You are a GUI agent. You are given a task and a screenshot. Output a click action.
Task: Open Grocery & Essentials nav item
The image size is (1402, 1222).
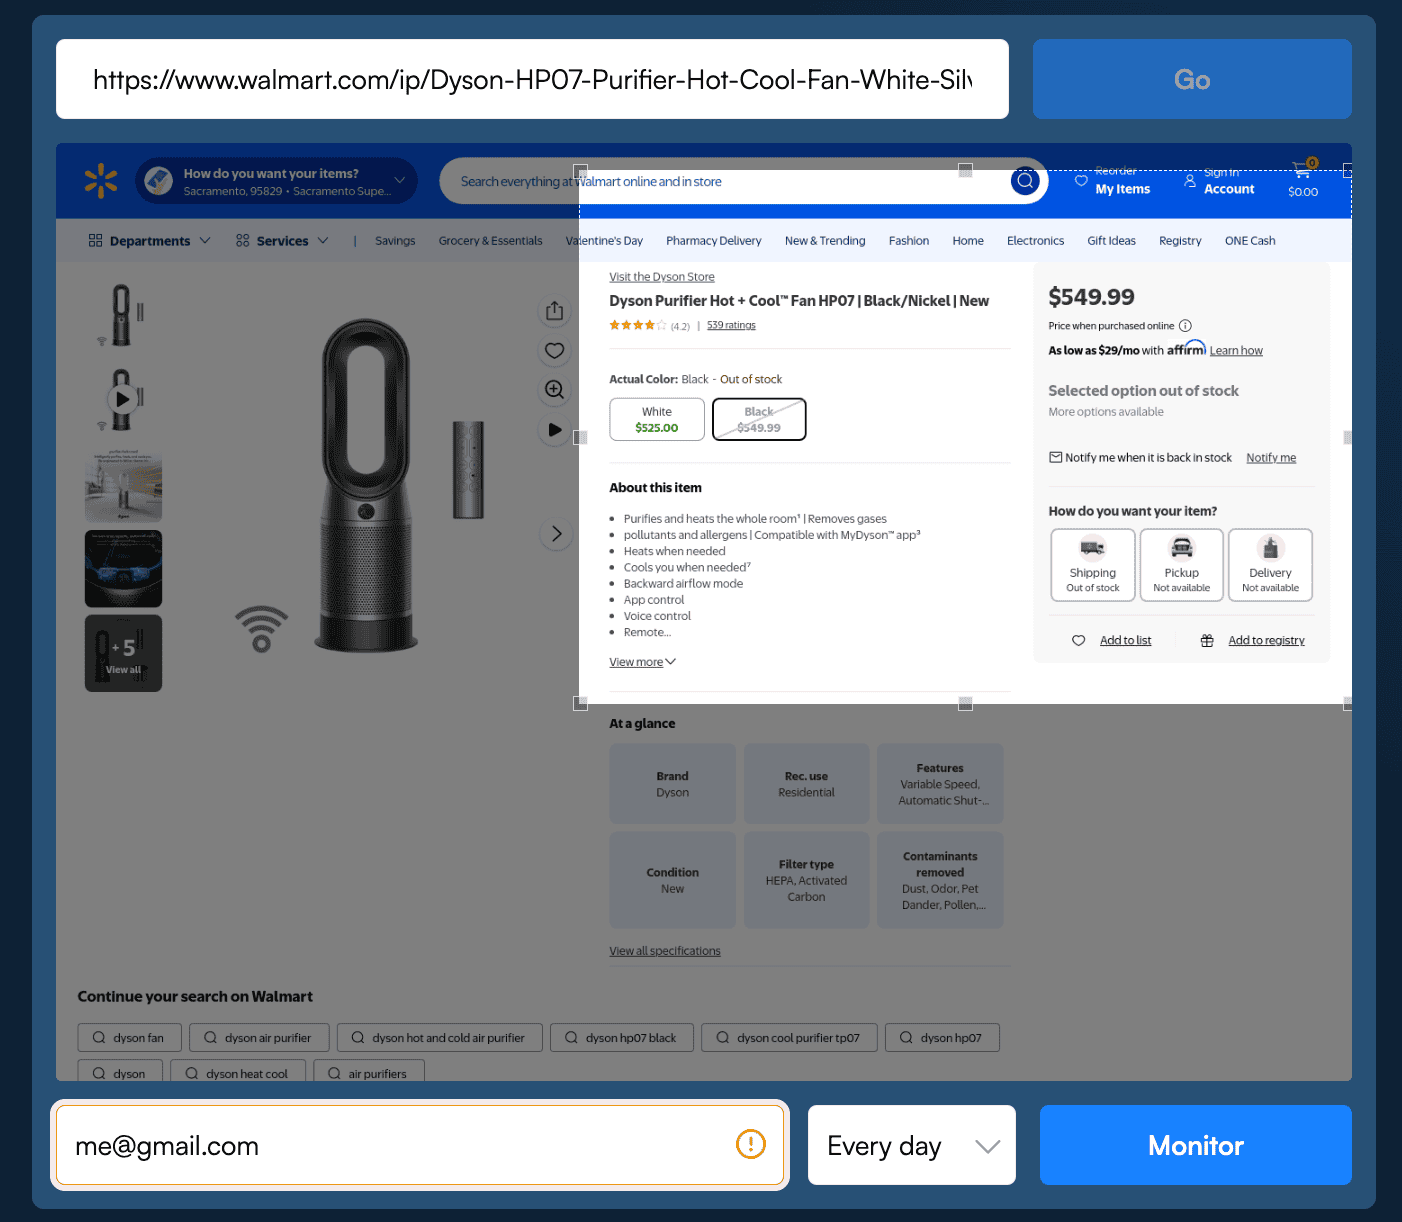click(x=490, y=241)
